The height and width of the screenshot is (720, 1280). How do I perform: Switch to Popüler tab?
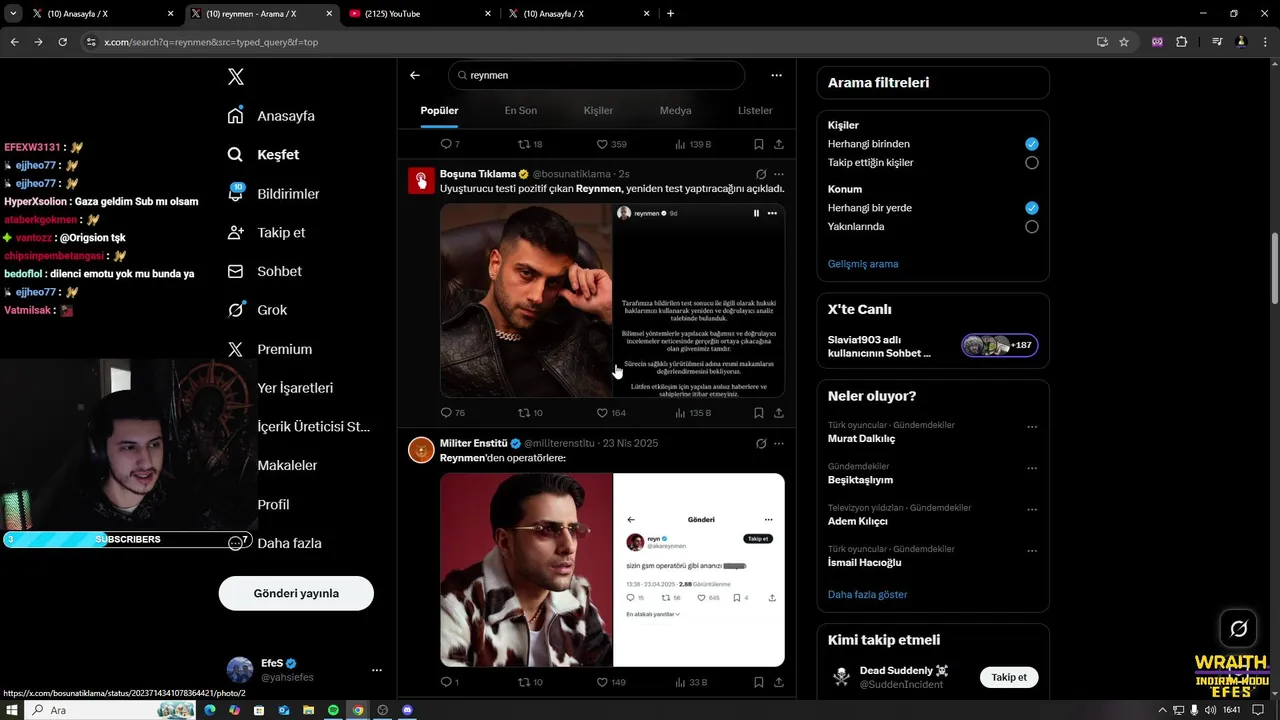click(439, 110)
